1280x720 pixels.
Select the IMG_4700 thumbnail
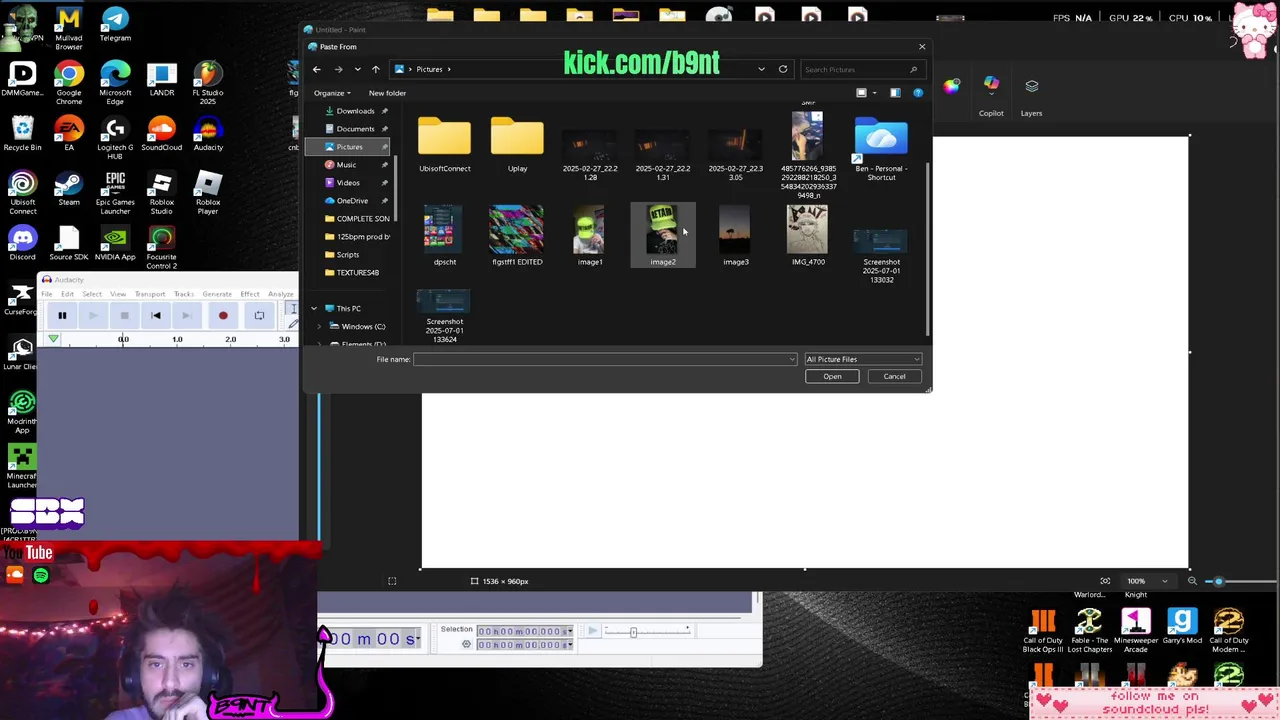[x=808, y=236]
